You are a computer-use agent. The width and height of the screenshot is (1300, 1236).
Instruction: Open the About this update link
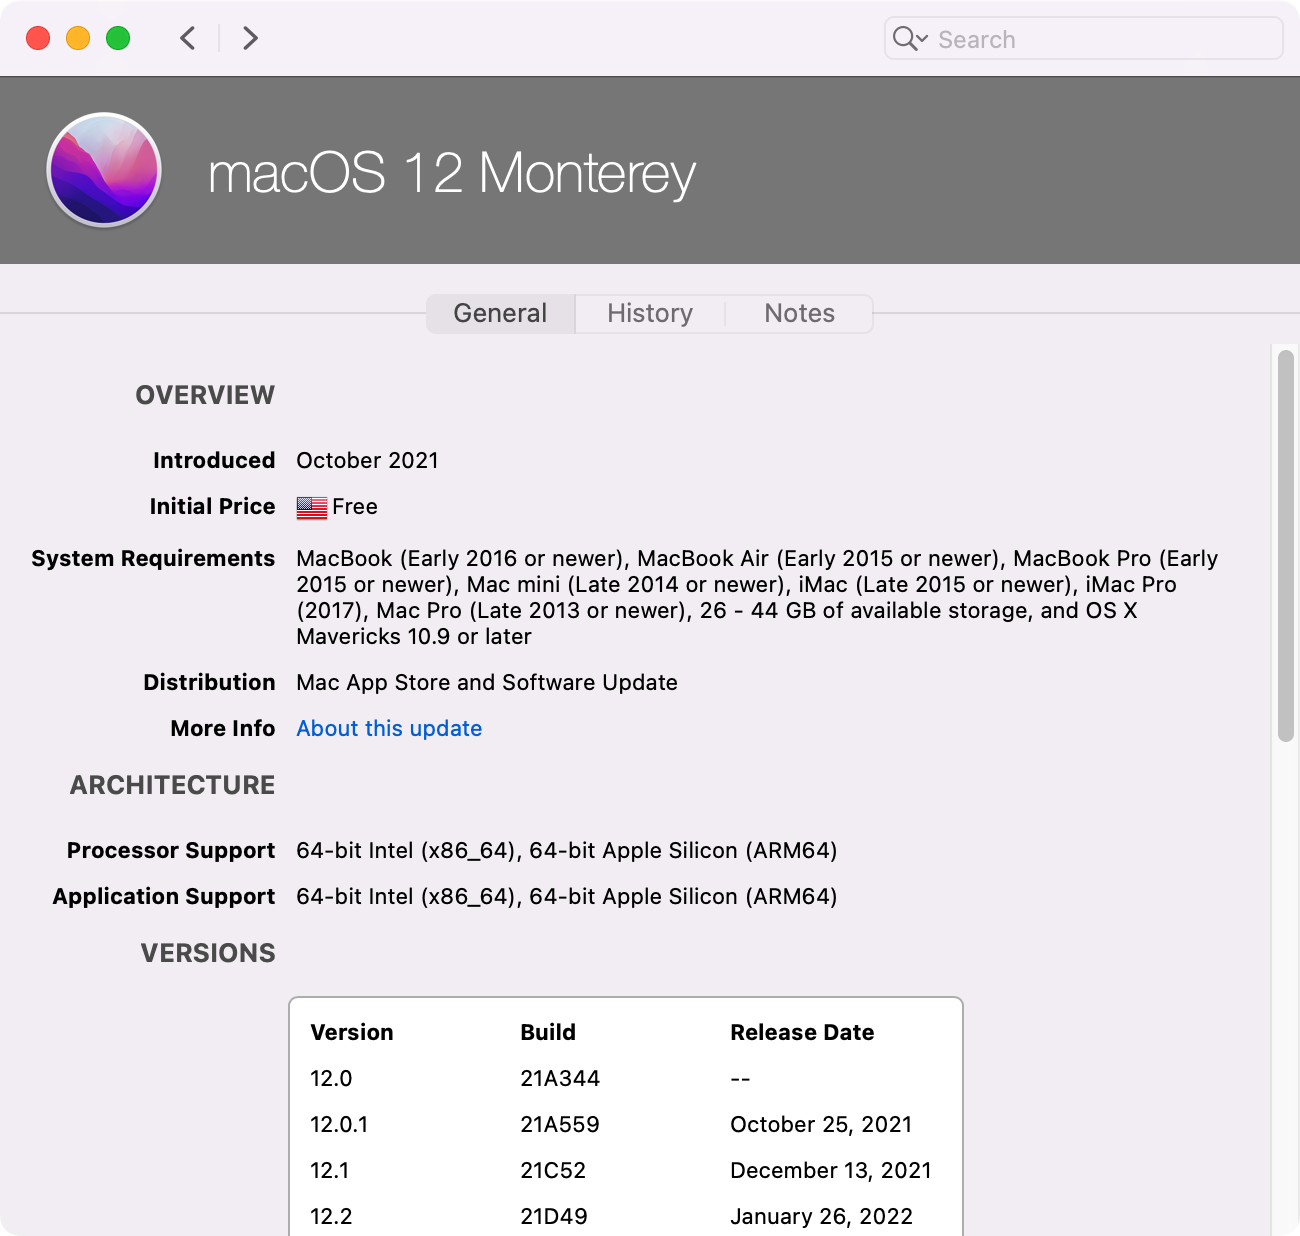coord(389,728)
